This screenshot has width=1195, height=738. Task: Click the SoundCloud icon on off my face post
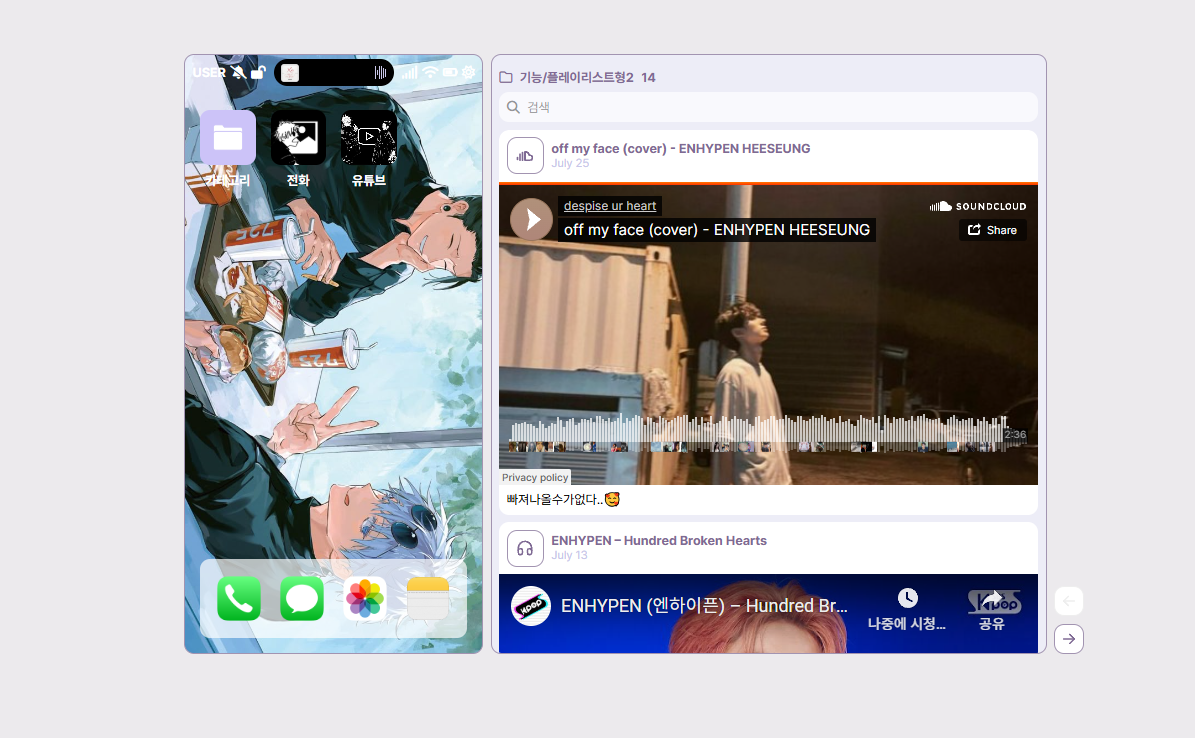525,156
